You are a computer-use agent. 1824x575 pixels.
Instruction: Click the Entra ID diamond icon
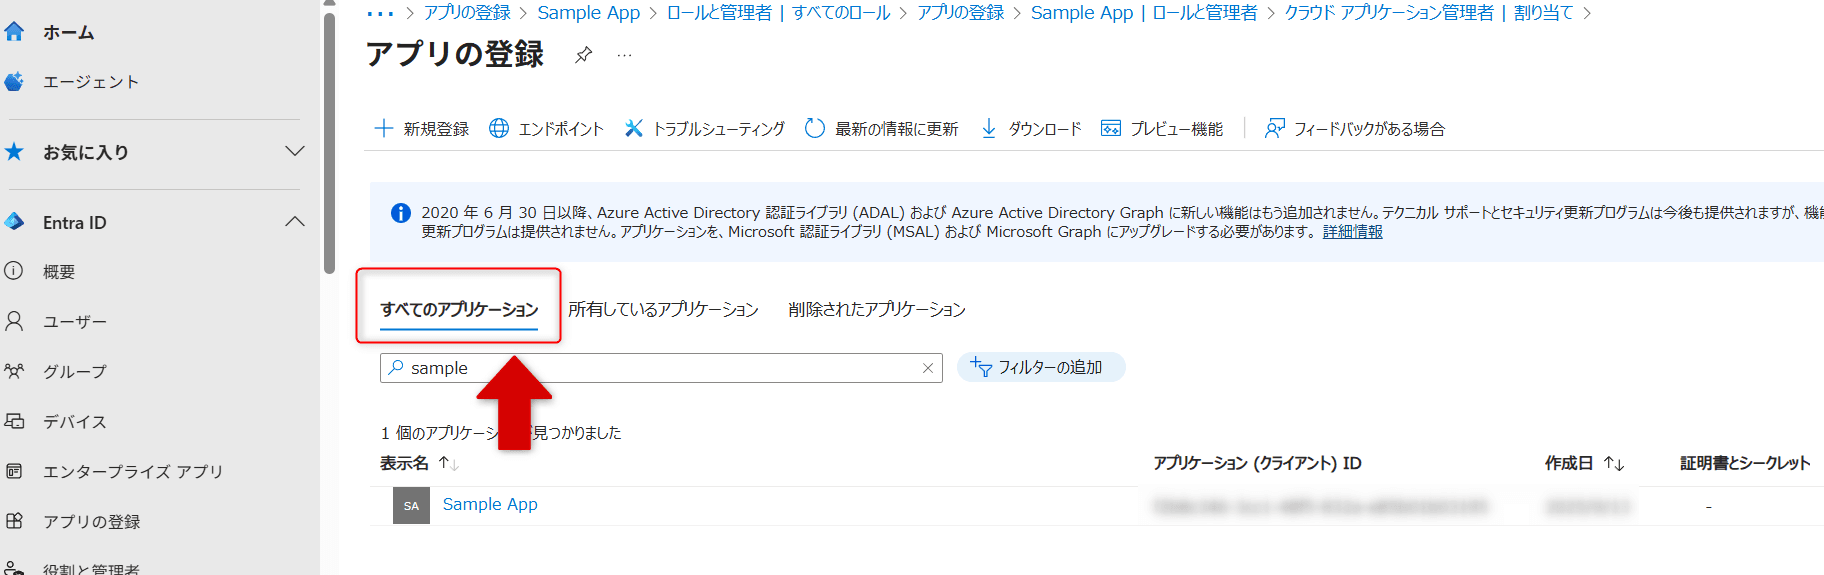point(14,222)
